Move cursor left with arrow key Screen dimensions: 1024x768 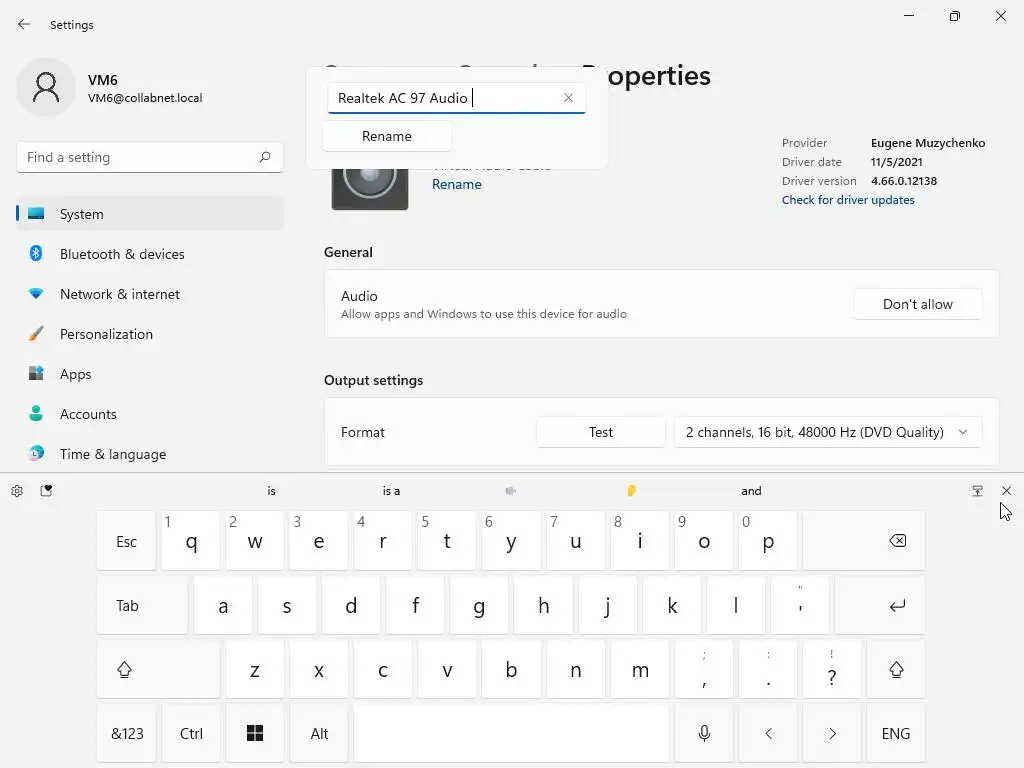(x=768, y=733)
